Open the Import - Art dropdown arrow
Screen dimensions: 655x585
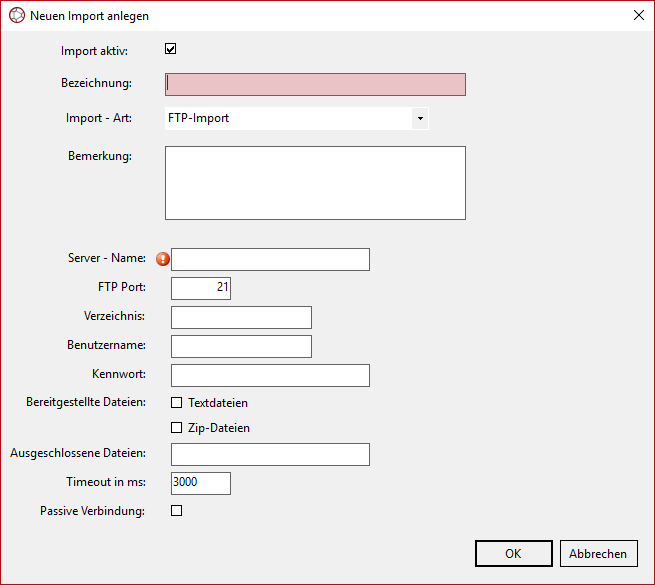click(420, 119)
